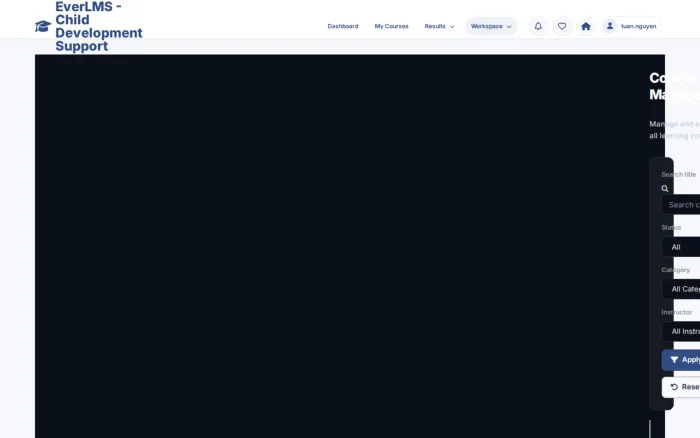Open the Status dropdown showing All
The width and height of the screenshot is (700, 438).
(681, 247)
